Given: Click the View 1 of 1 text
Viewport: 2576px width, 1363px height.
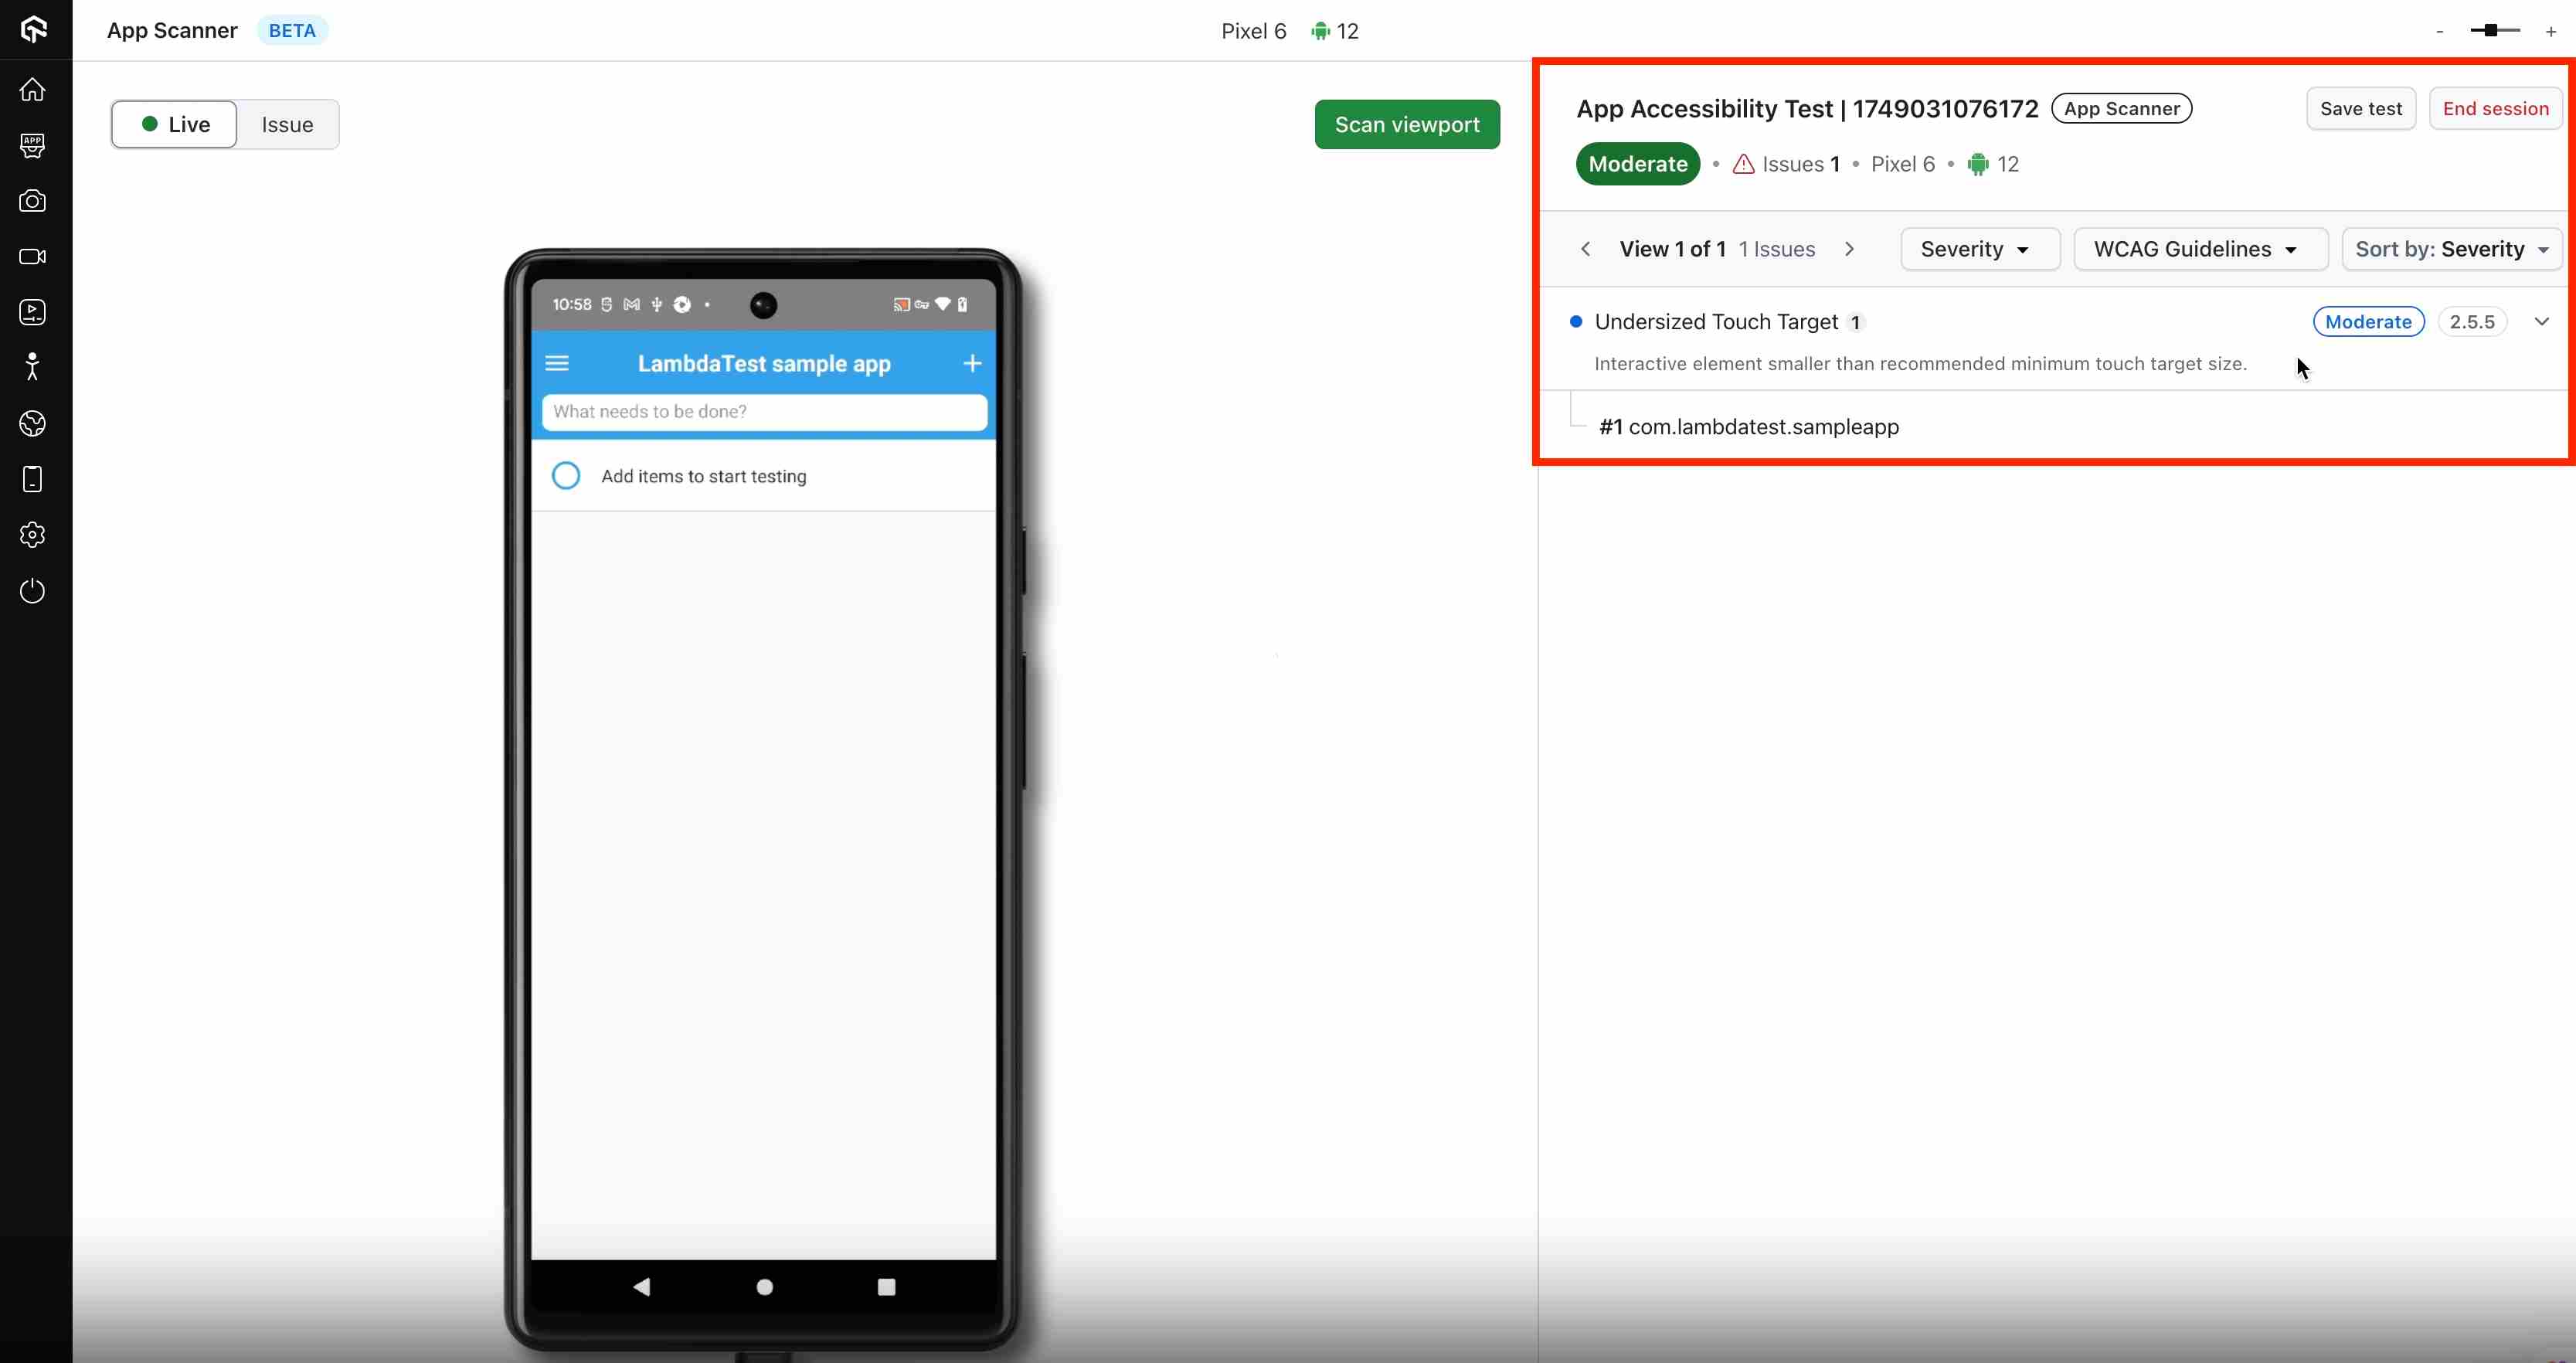Looking at the screenshot, I should (x=1672, y=249).
